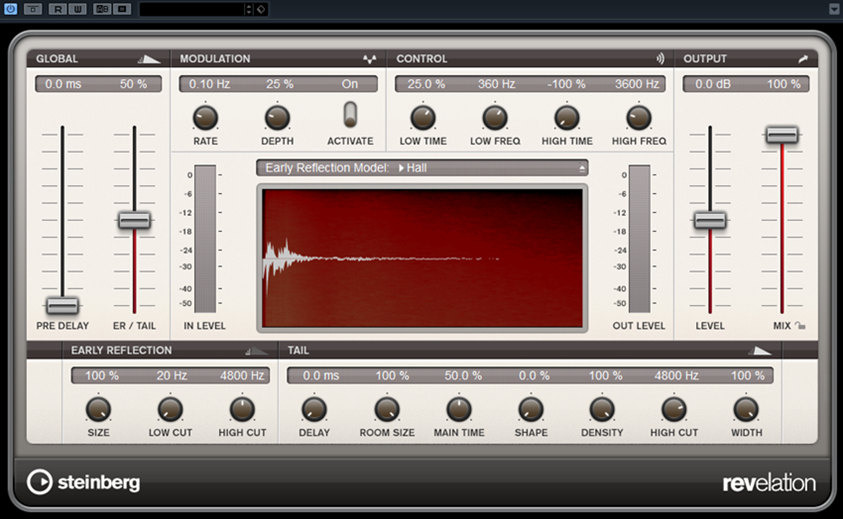Image resolution: width=843 pixels, height=519 pixels.
Task: Click the Modulation section waveform icon
Action: tap(369, 59)
